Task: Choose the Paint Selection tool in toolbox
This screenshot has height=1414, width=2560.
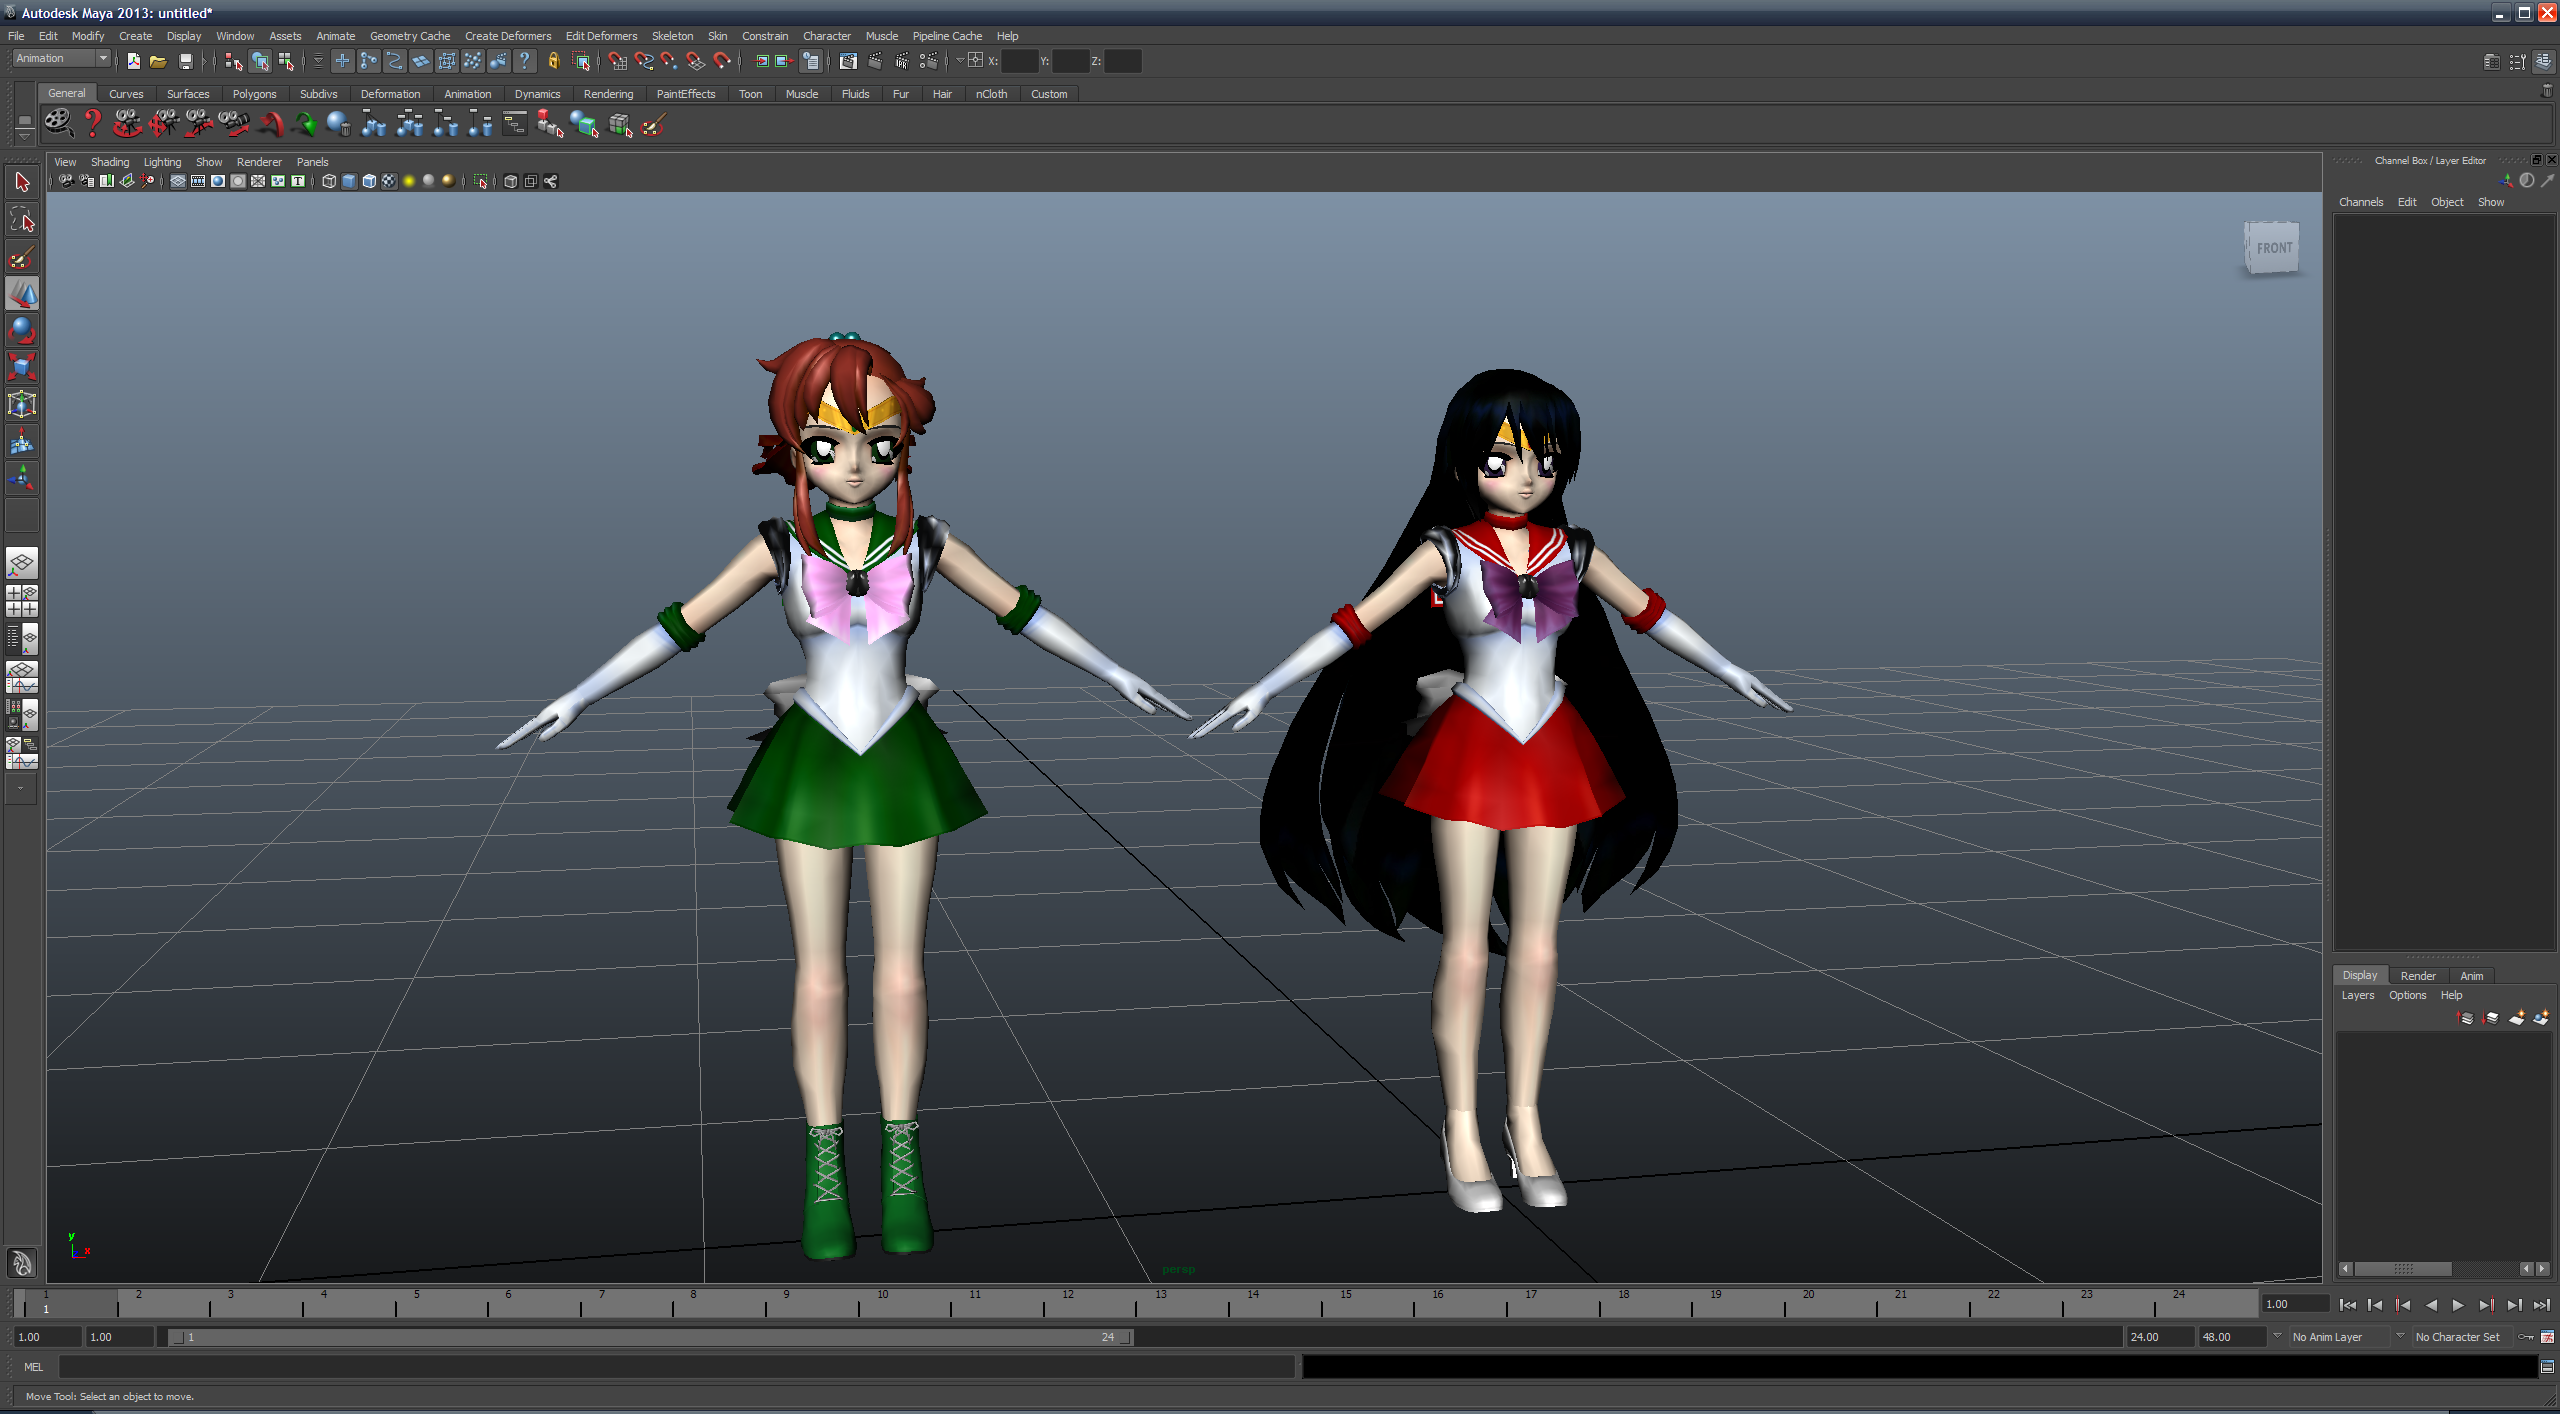Action: (22, 256)
